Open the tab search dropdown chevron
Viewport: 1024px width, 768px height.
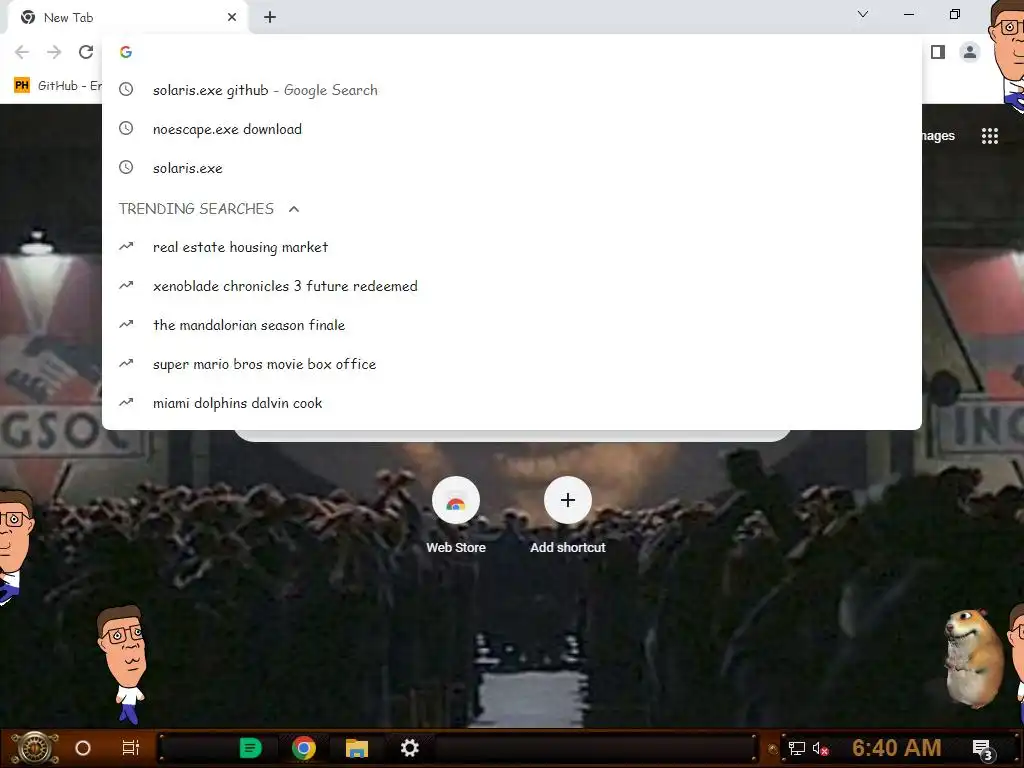tap(863, 14)
